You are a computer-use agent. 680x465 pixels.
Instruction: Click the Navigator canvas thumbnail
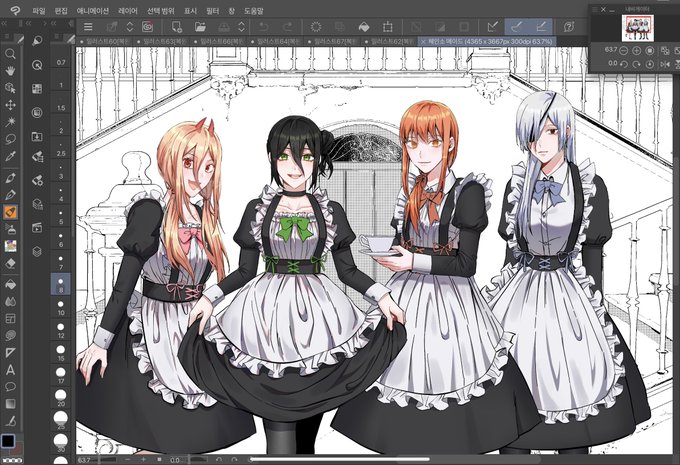click(638, 28)
